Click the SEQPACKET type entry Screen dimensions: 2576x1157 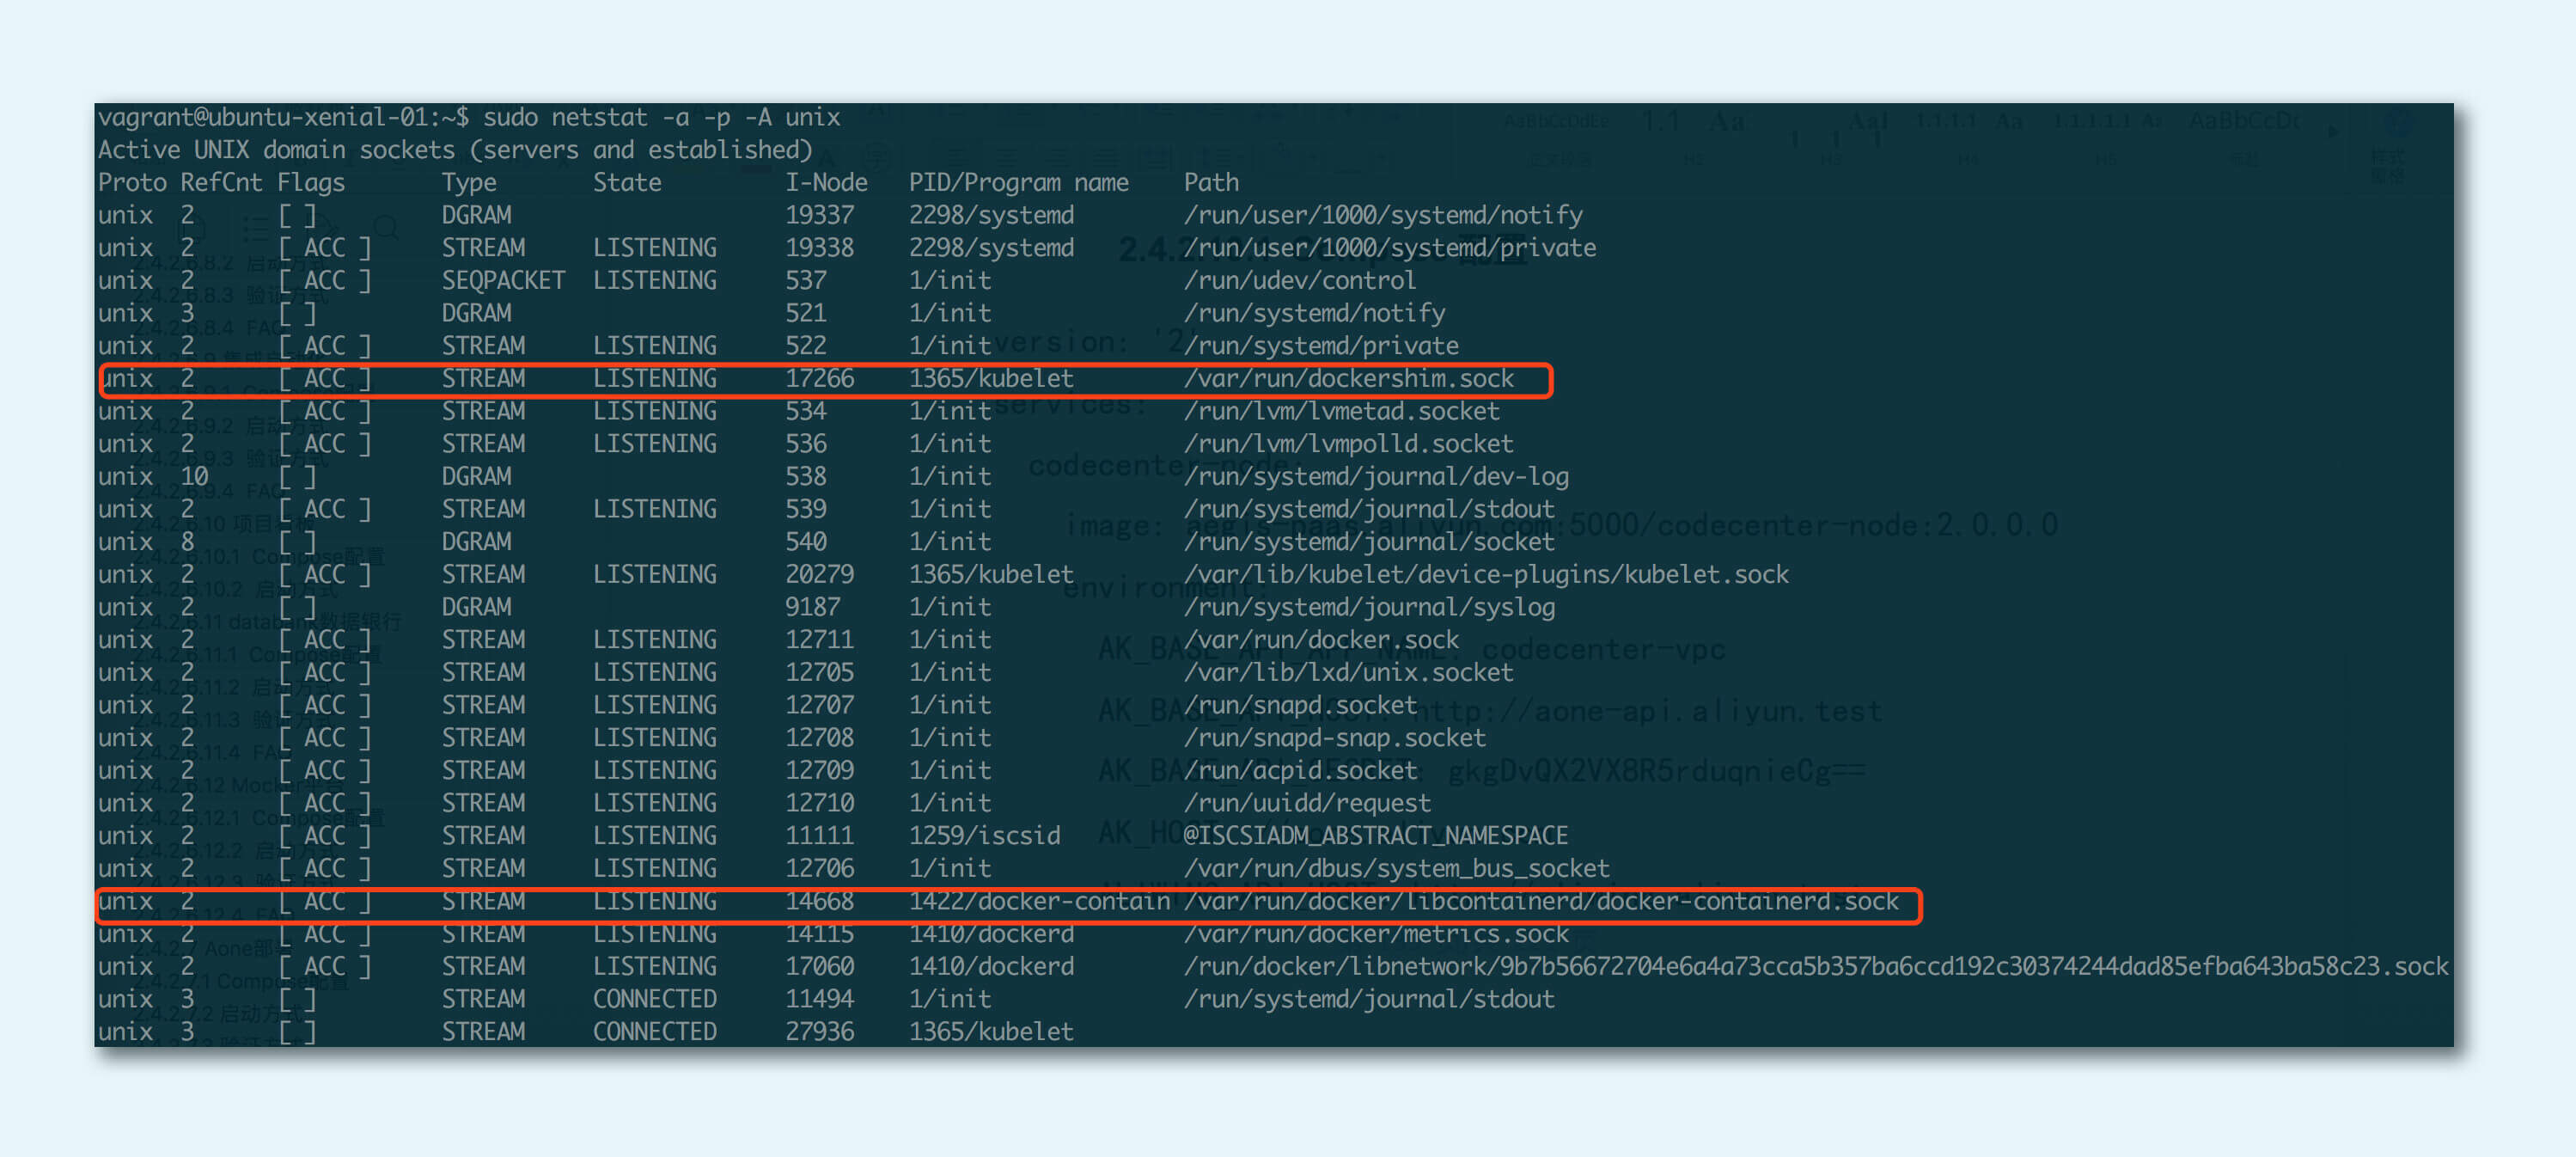click(503, 281)
